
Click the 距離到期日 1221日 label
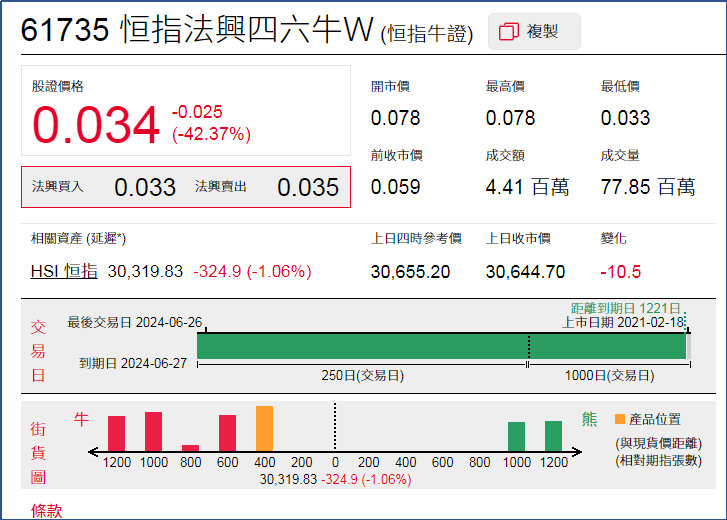tap(625, 308)
